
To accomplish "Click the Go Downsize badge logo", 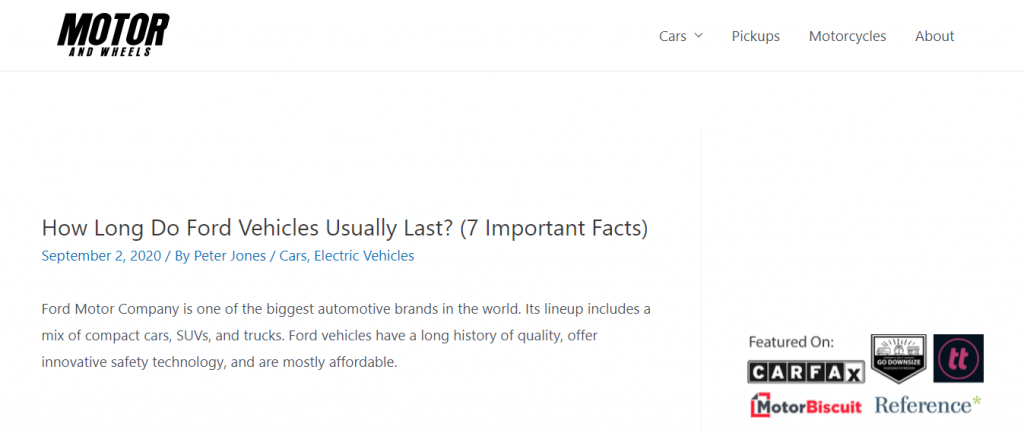I will 899,358.
